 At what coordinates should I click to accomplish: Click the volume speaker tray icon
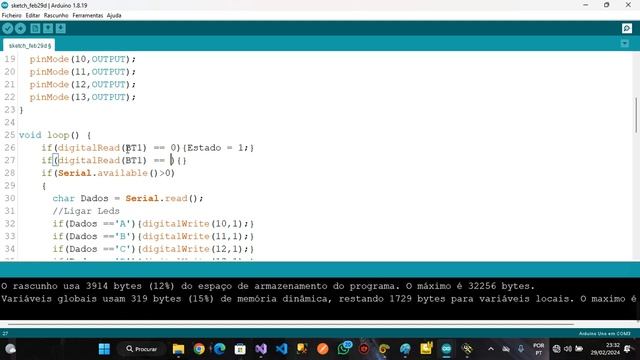coord(568,349)
